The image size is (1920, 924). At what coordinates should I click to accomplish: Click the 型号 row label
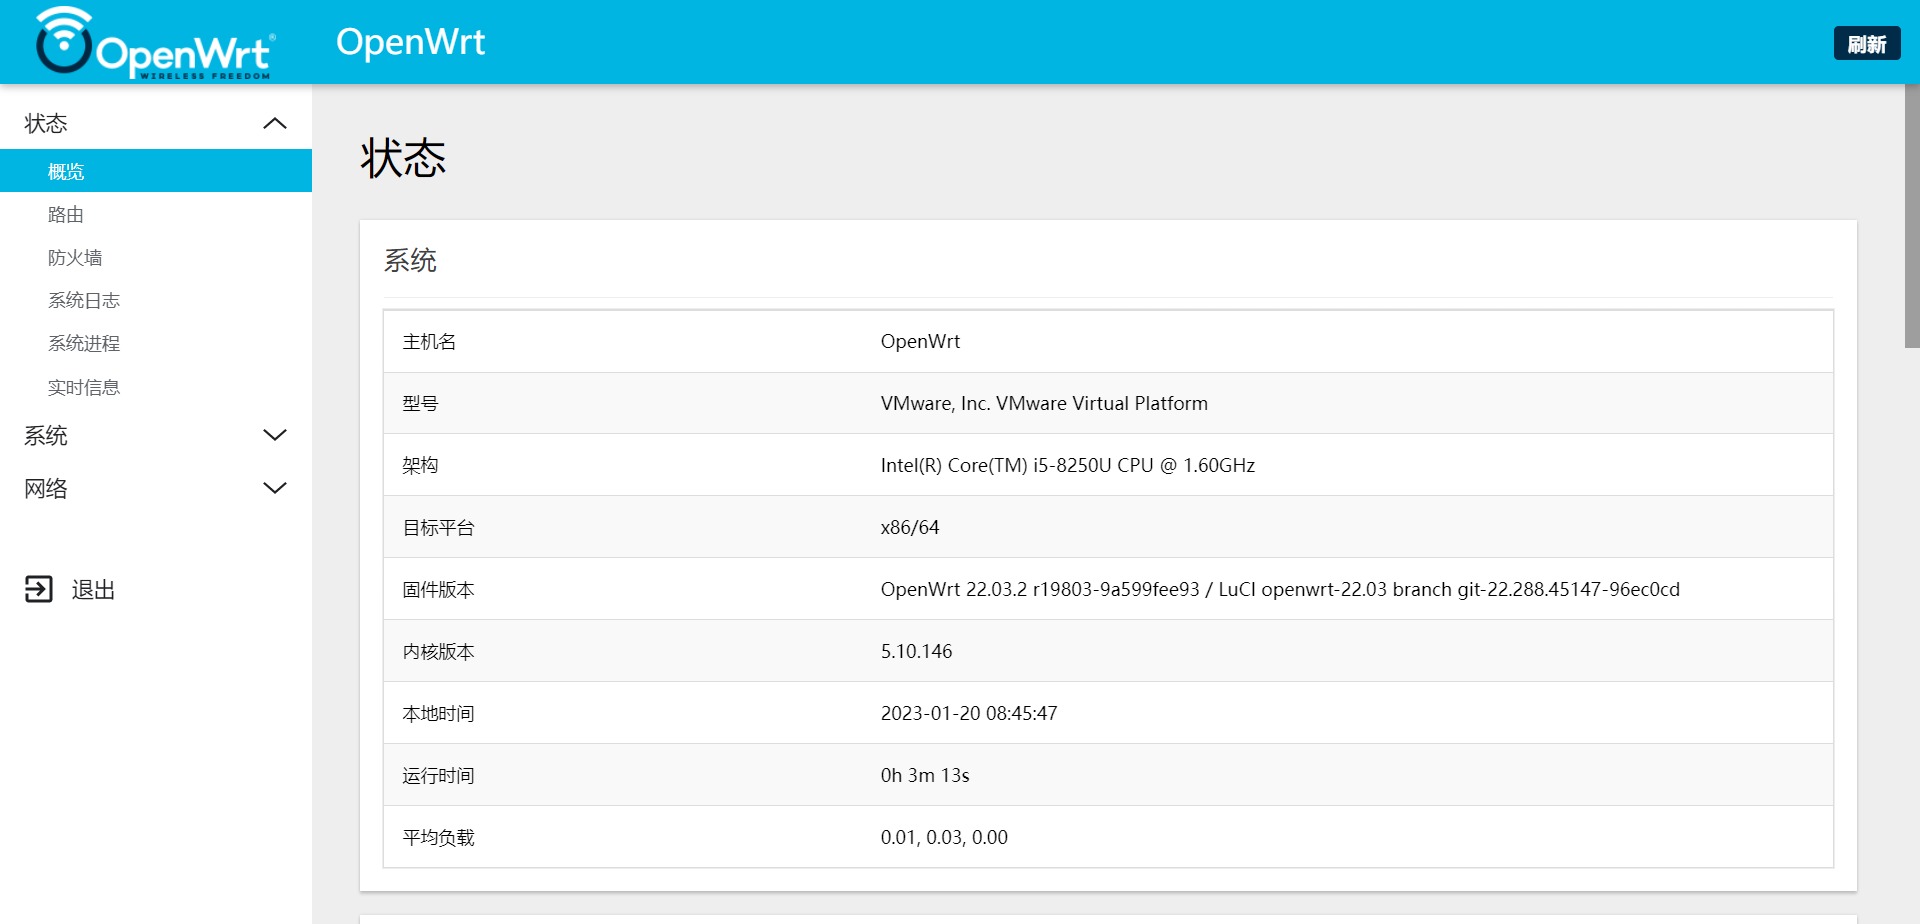click(x=420, y=404)
